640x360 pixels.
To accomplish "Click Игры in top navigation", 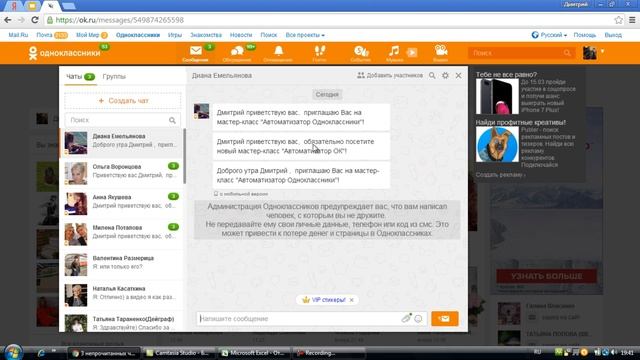I will click(175, 35).
